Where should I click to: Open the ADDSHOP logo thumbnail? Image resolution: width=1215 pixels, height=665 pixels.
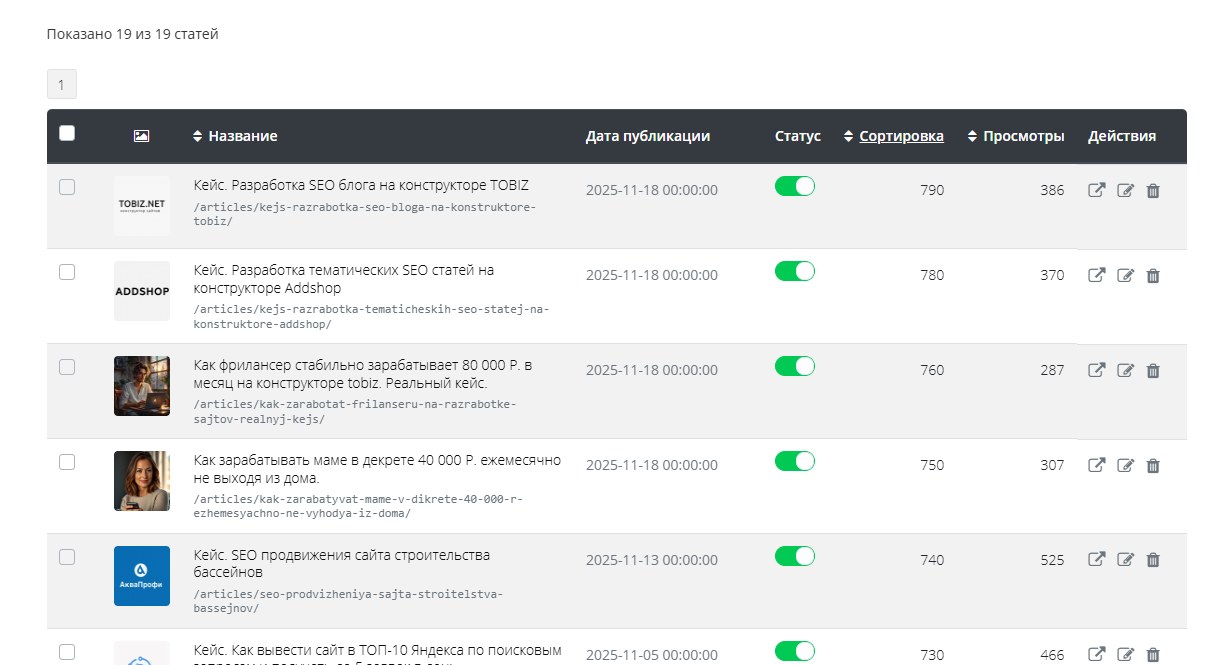(x=142, y=291)
